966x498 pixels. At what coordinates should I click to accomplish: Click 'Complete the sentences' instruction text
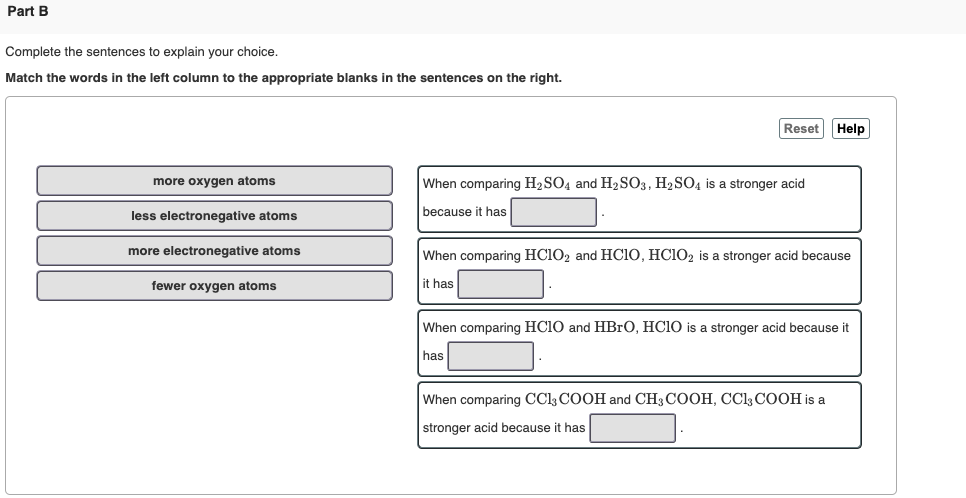141,51
